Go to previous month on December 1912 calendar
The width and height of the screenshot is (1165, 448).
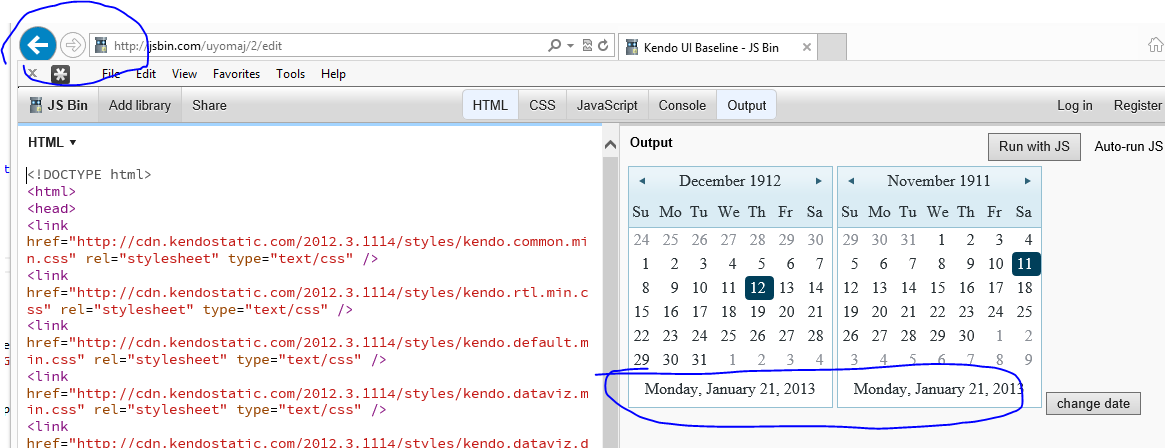pyautogui.click(x=642, y=181)
